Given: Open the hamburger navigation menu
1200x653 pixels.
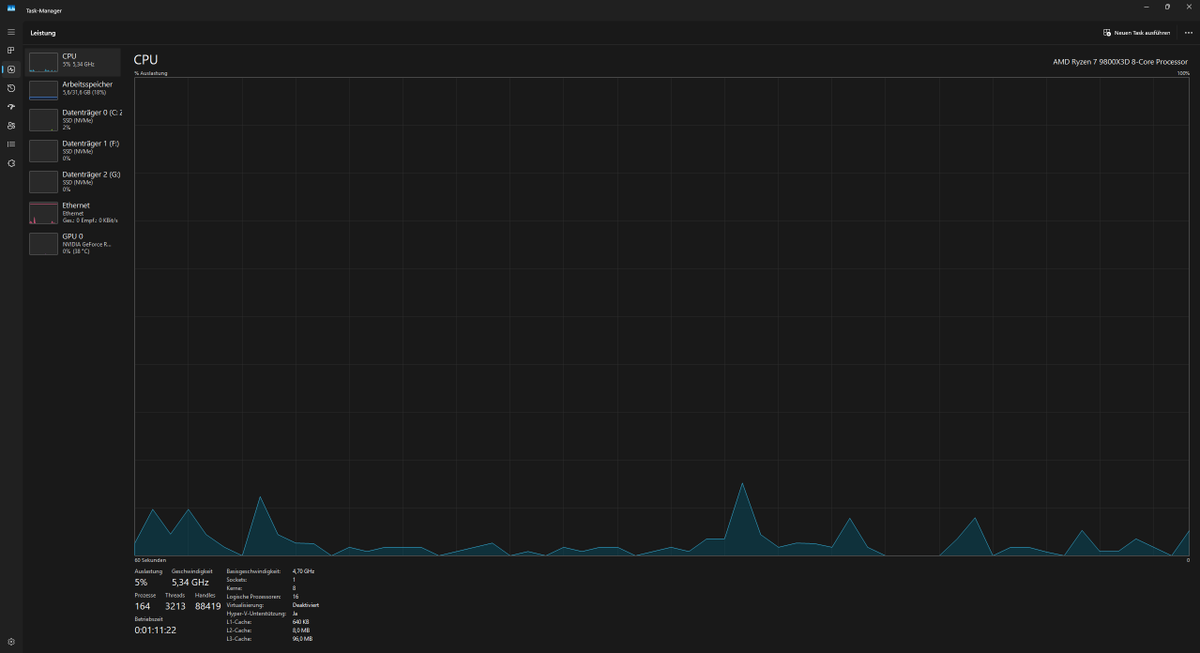Looking at the screenshot, I should (11, 32).
